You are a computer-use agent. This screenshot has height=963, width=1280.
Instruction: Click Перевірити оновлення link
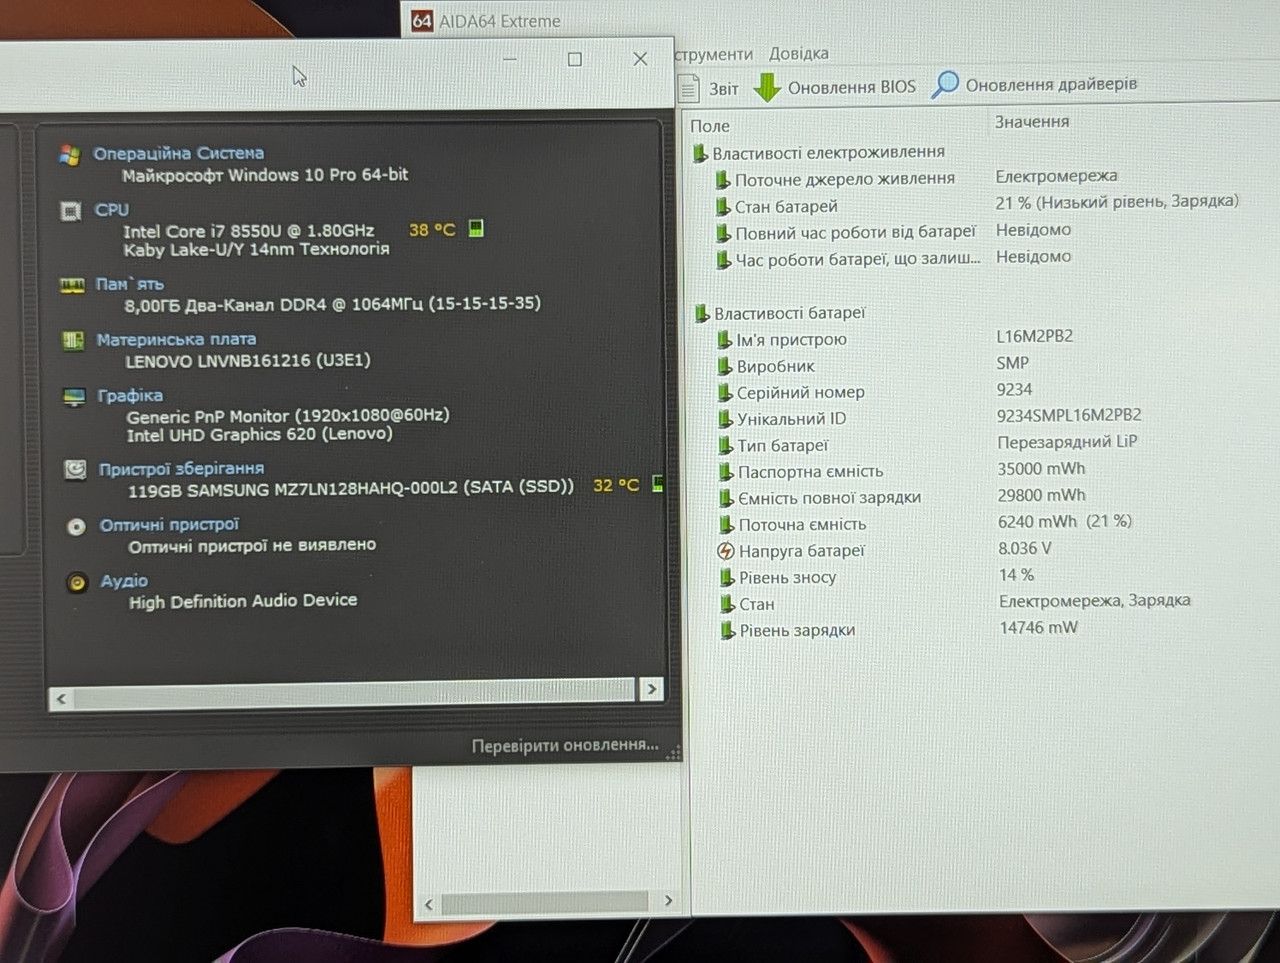pyautogui.click(x=565, y=745)
